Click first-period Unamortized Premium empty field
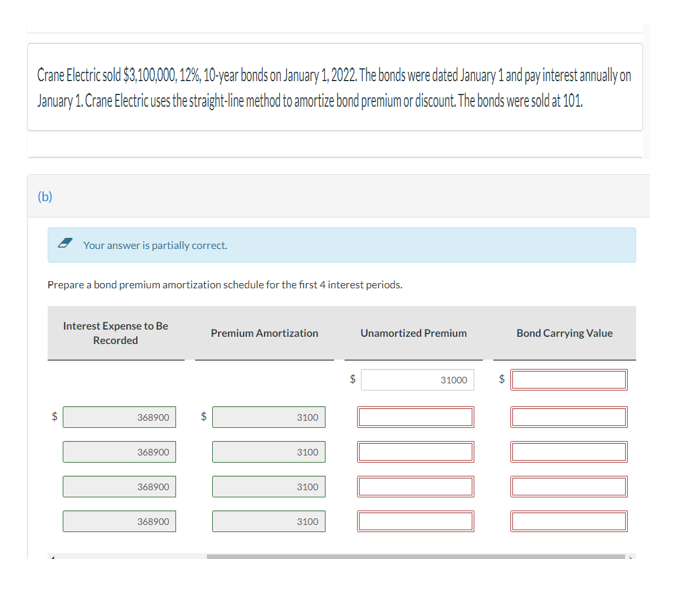The width and height of the screenshot is (679, 589). 416,417
